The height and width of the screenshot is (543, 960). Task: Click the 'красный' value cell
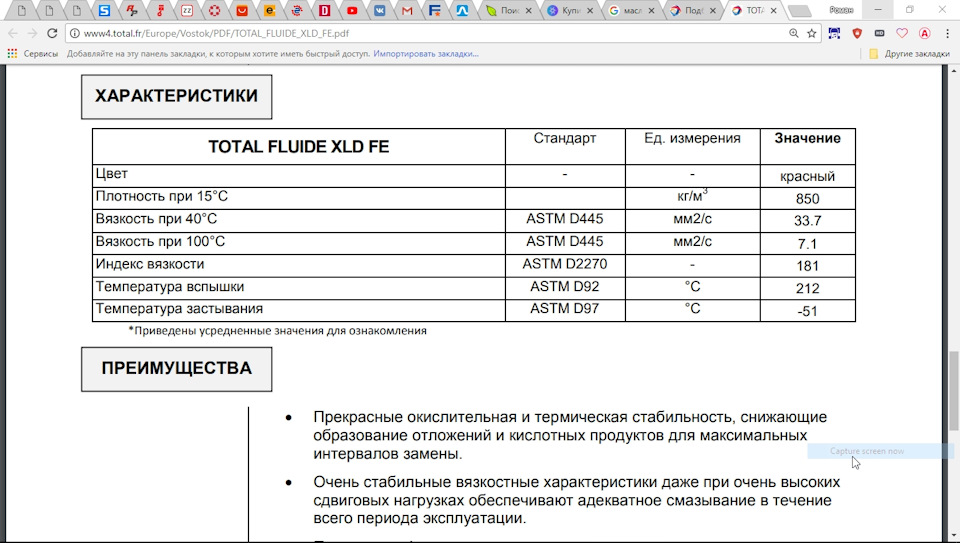pyautogui.click(x=808, y=176)
